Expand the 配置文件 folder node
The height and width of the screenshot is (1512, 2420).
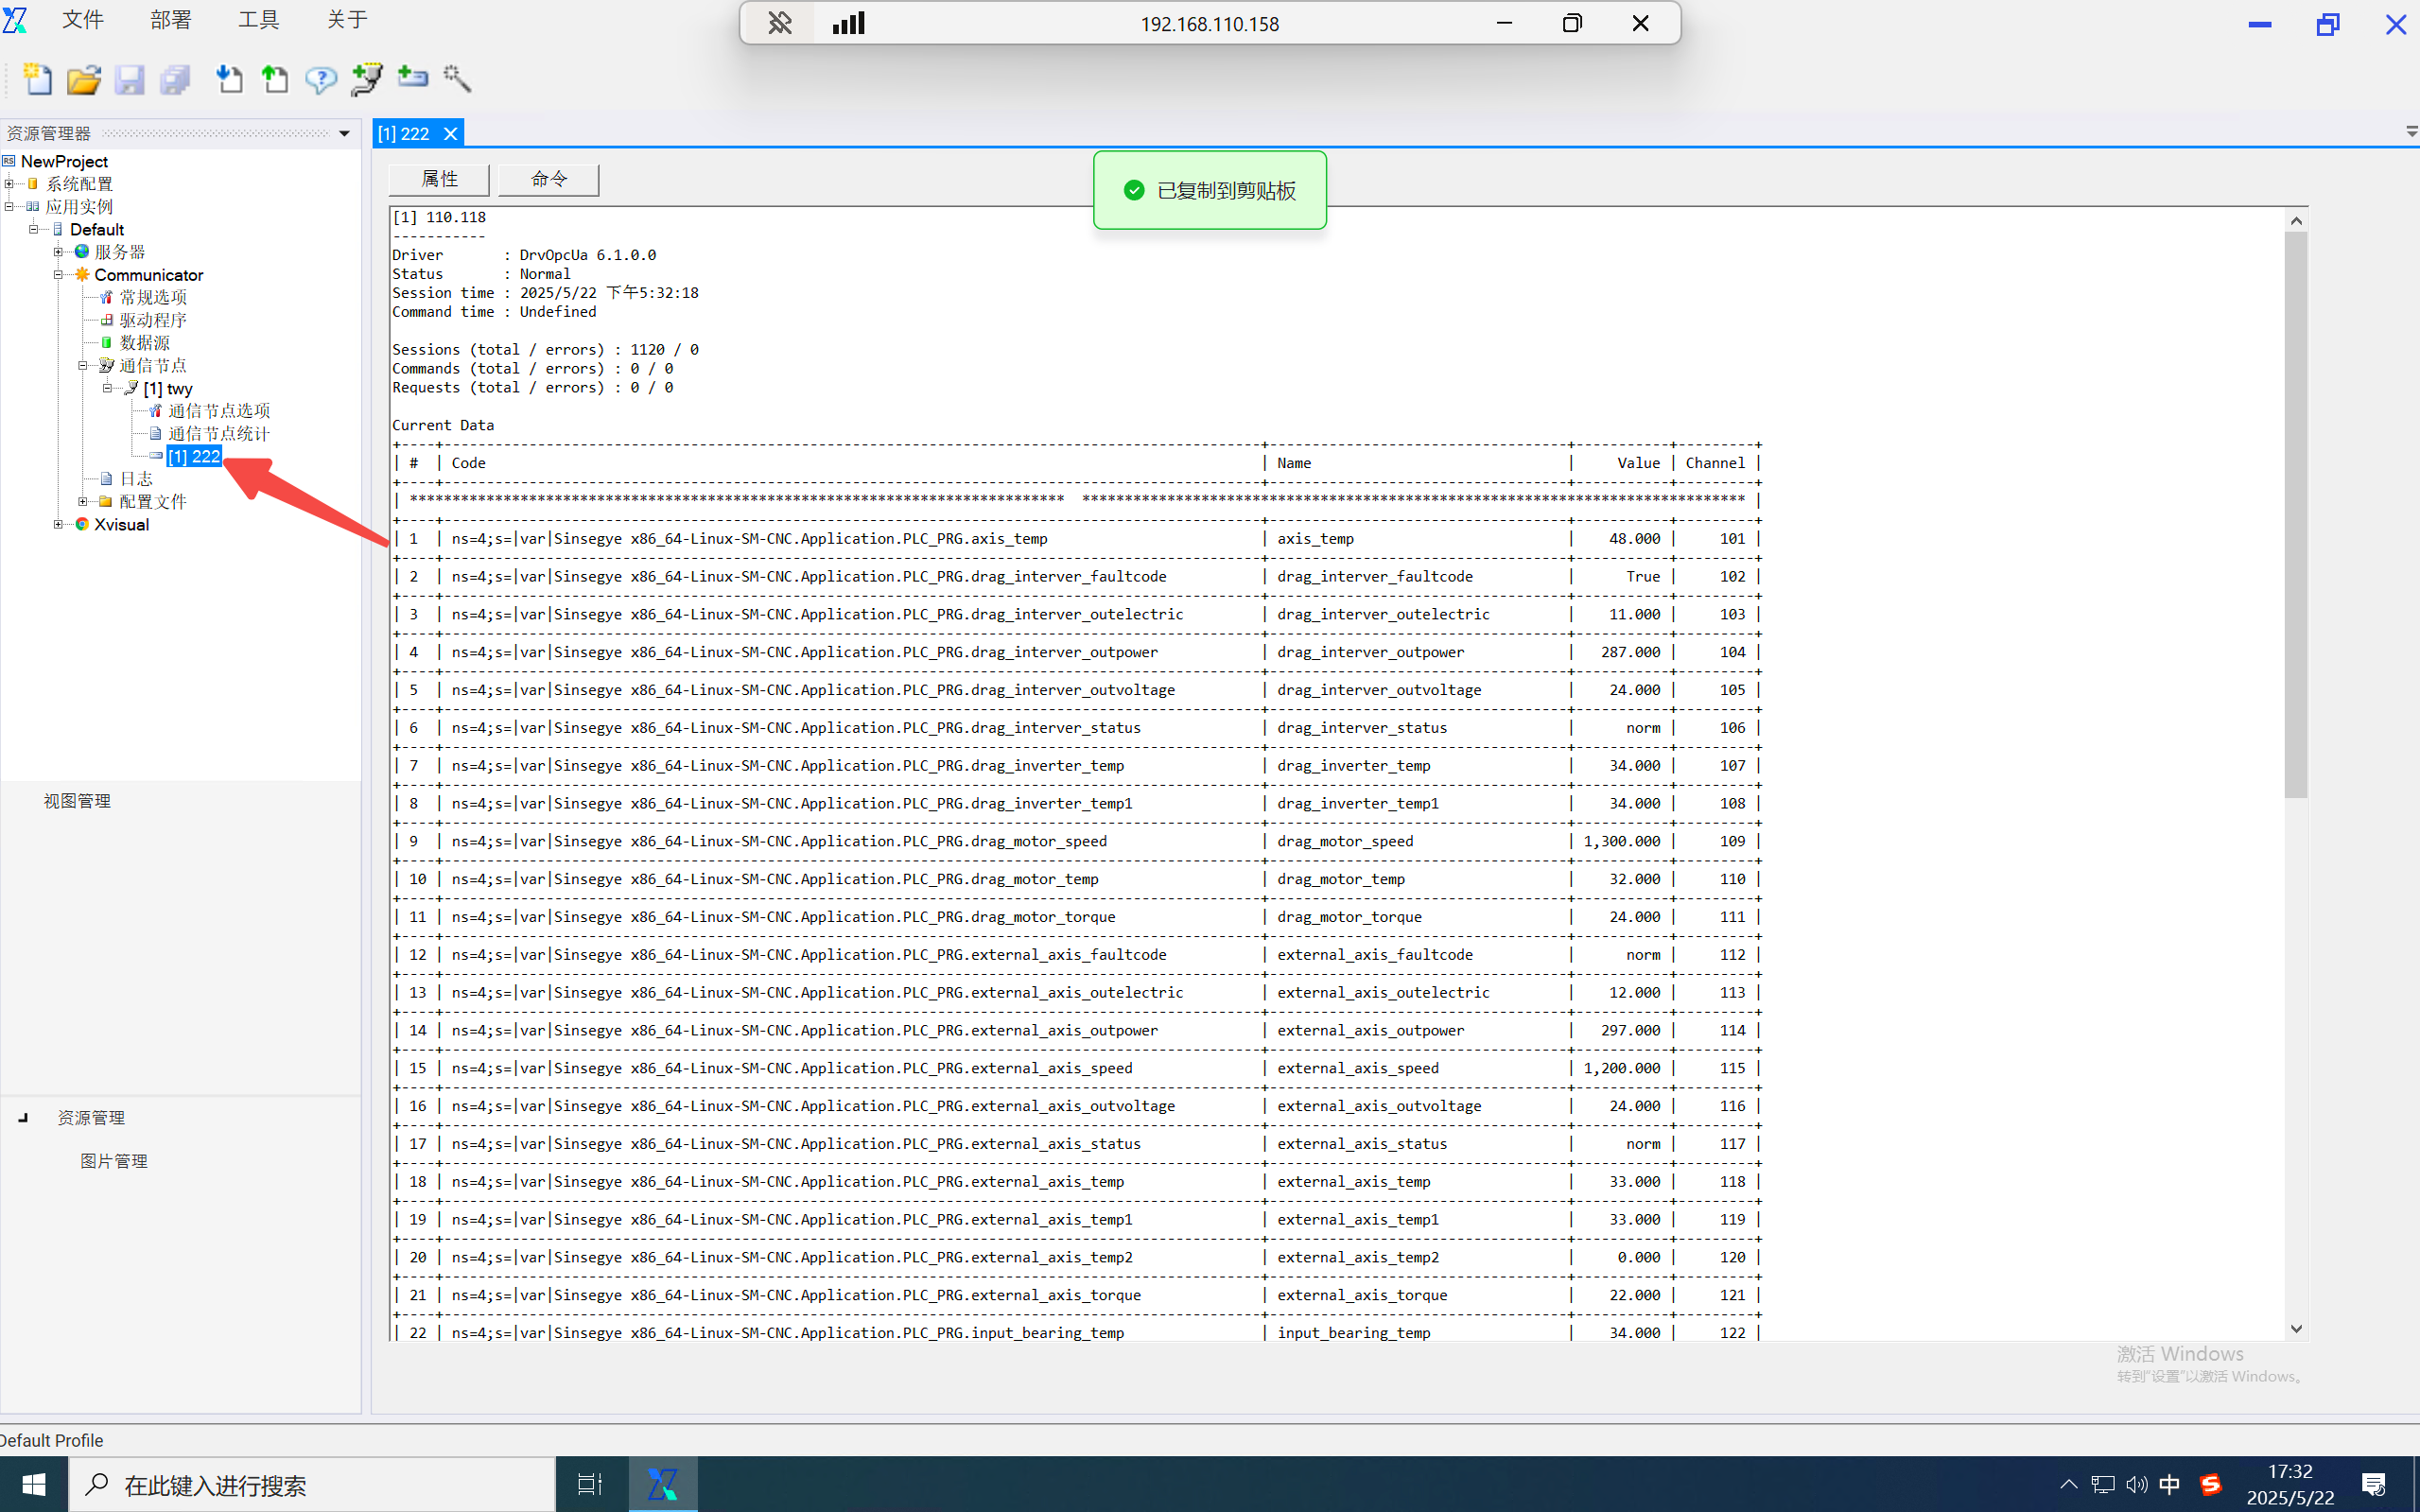(83, 502)
